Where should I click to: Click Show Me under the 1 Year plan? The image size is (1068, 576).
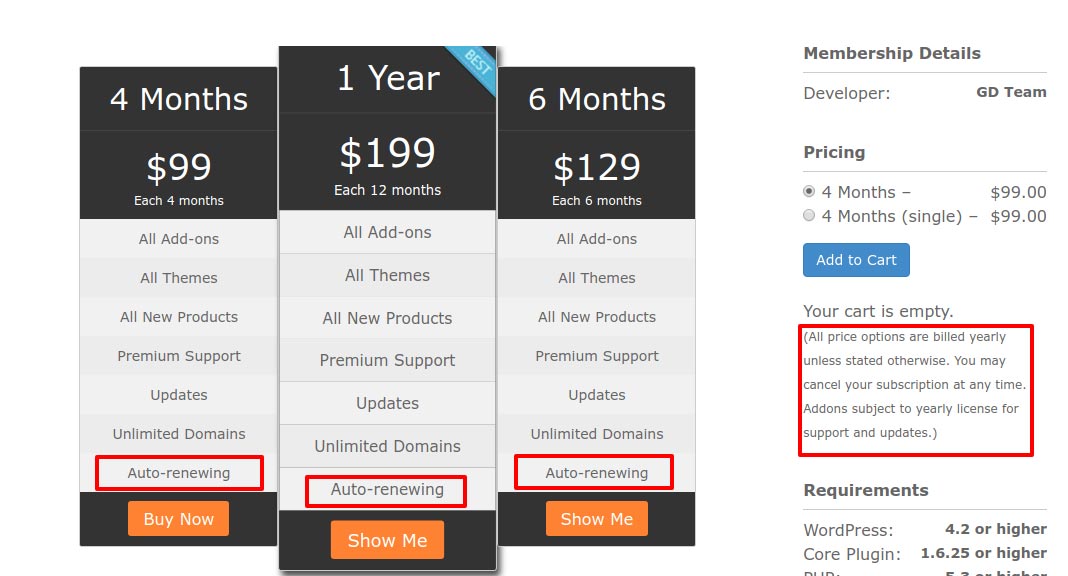pos(387,540)
